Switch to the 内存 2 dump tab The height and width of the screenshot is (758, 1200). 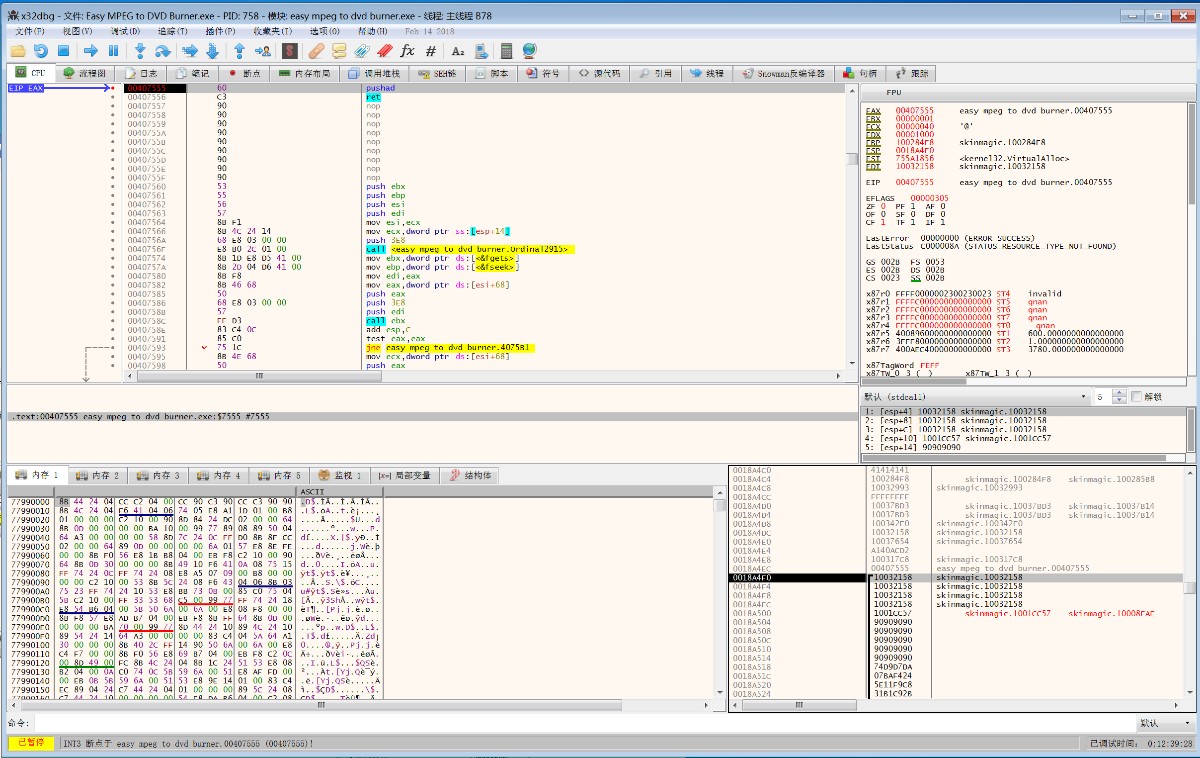click(x=97, y=475)
